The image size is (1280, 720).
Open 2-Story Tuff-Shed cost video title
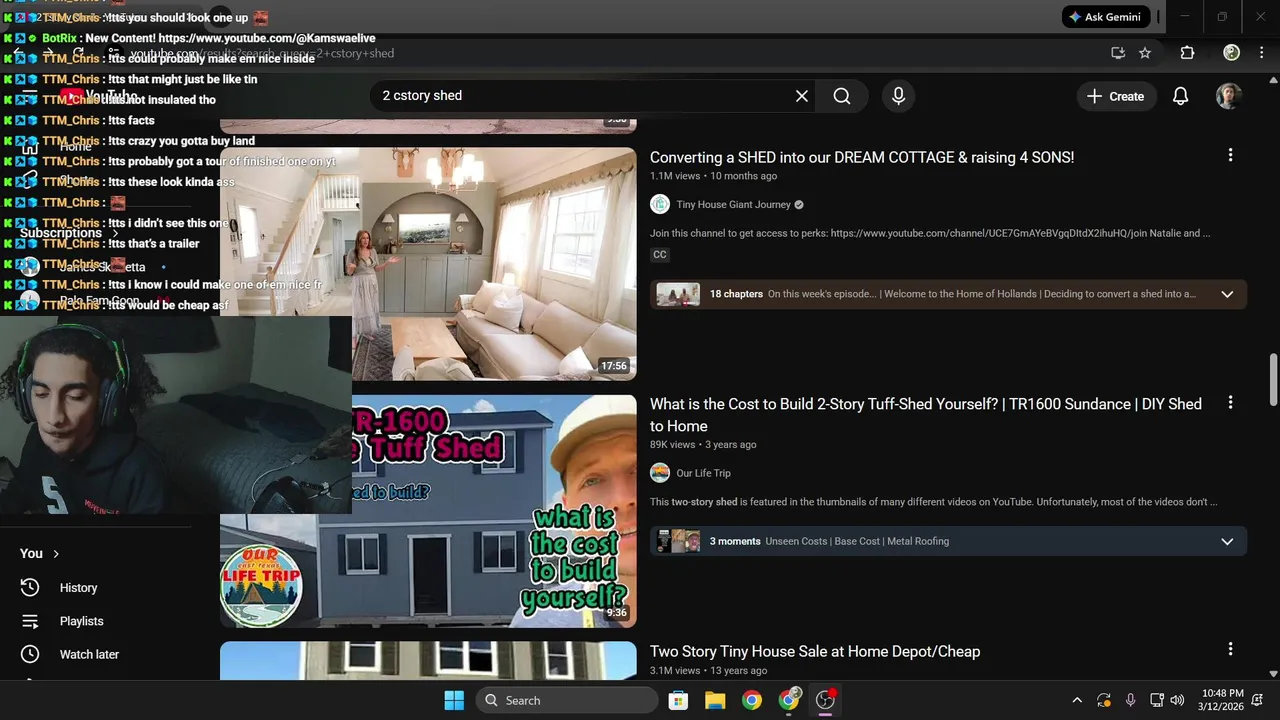click(926, 415)
